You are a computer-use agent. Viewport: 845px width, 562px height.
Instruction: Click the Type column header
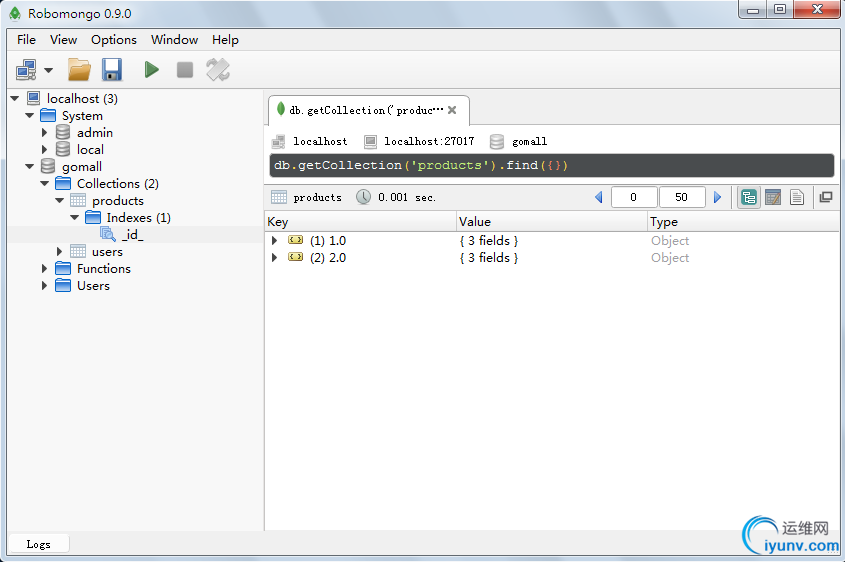click(x=743, y=222)
